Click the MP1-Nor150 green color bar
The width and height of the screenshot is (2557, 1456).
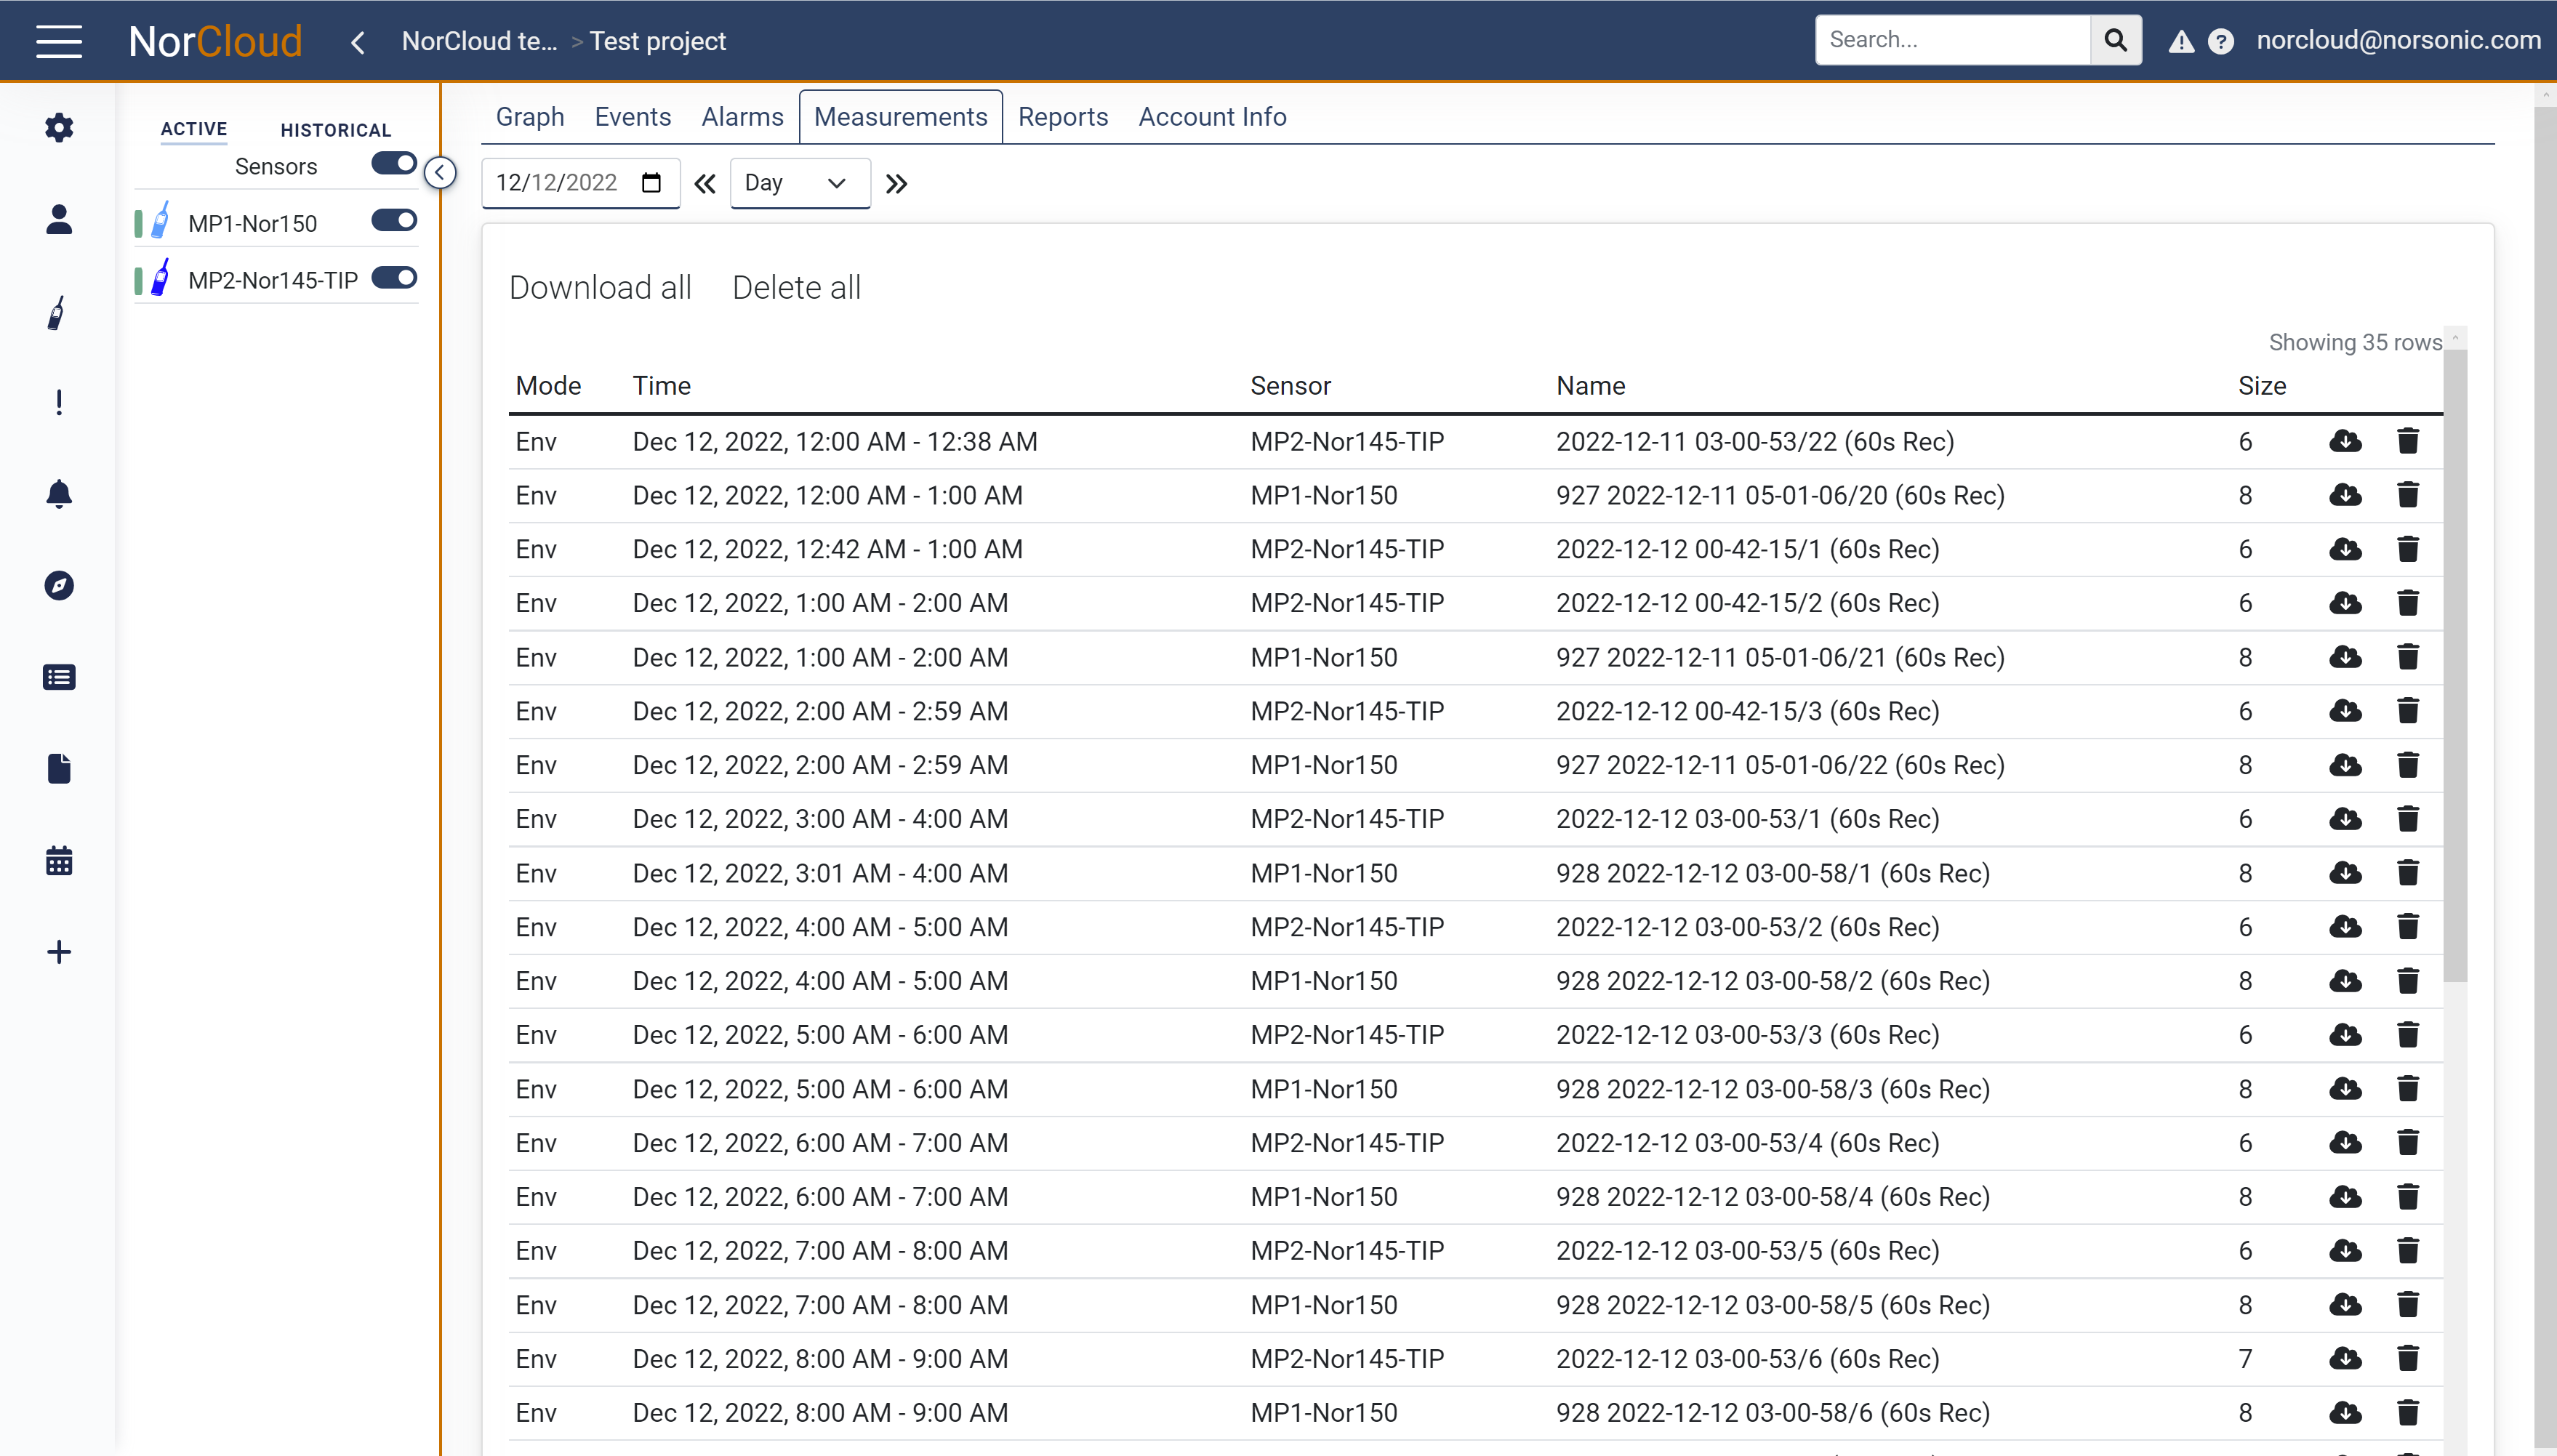pos(138,223)
